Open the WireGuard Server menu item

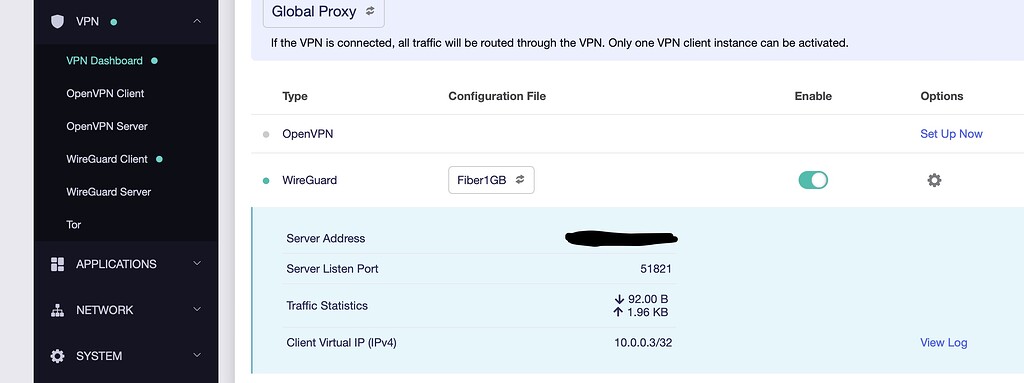point(108,192)
